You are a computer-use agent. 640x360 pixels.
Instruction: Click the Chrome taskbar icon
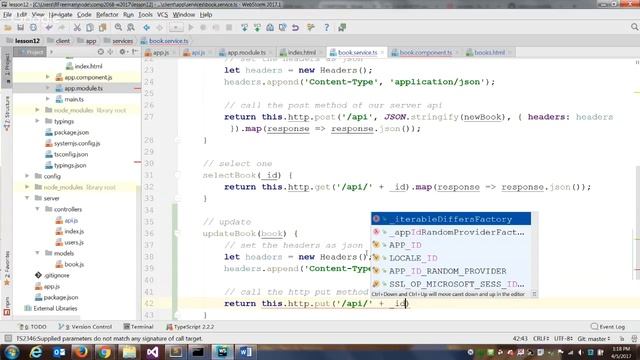click(104, 352)
